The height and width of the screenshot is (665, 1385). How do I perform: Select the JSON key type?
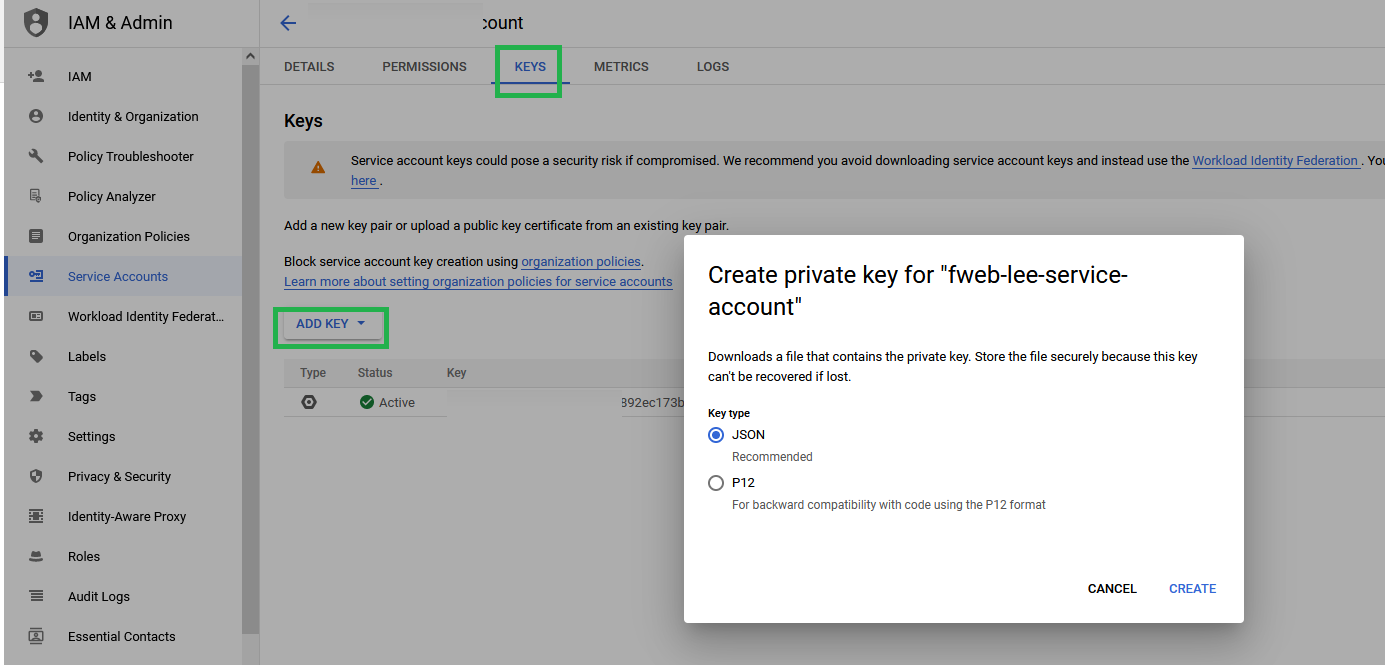(x=716, y=435)
